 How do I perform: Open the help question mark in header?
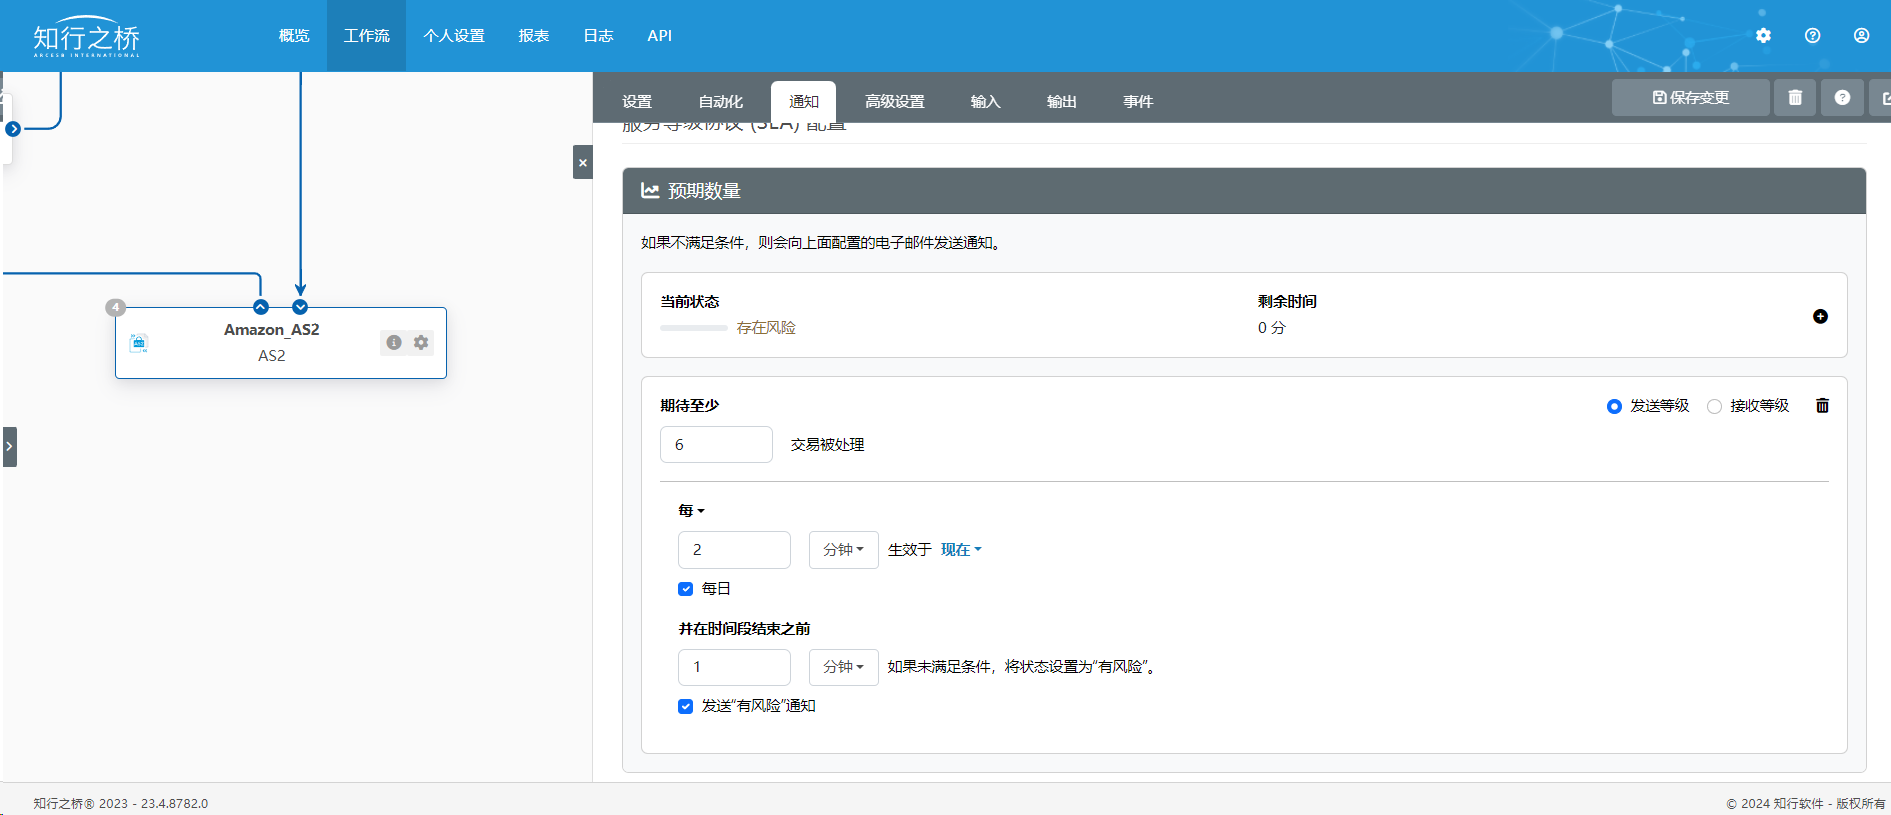(1812, 35)
